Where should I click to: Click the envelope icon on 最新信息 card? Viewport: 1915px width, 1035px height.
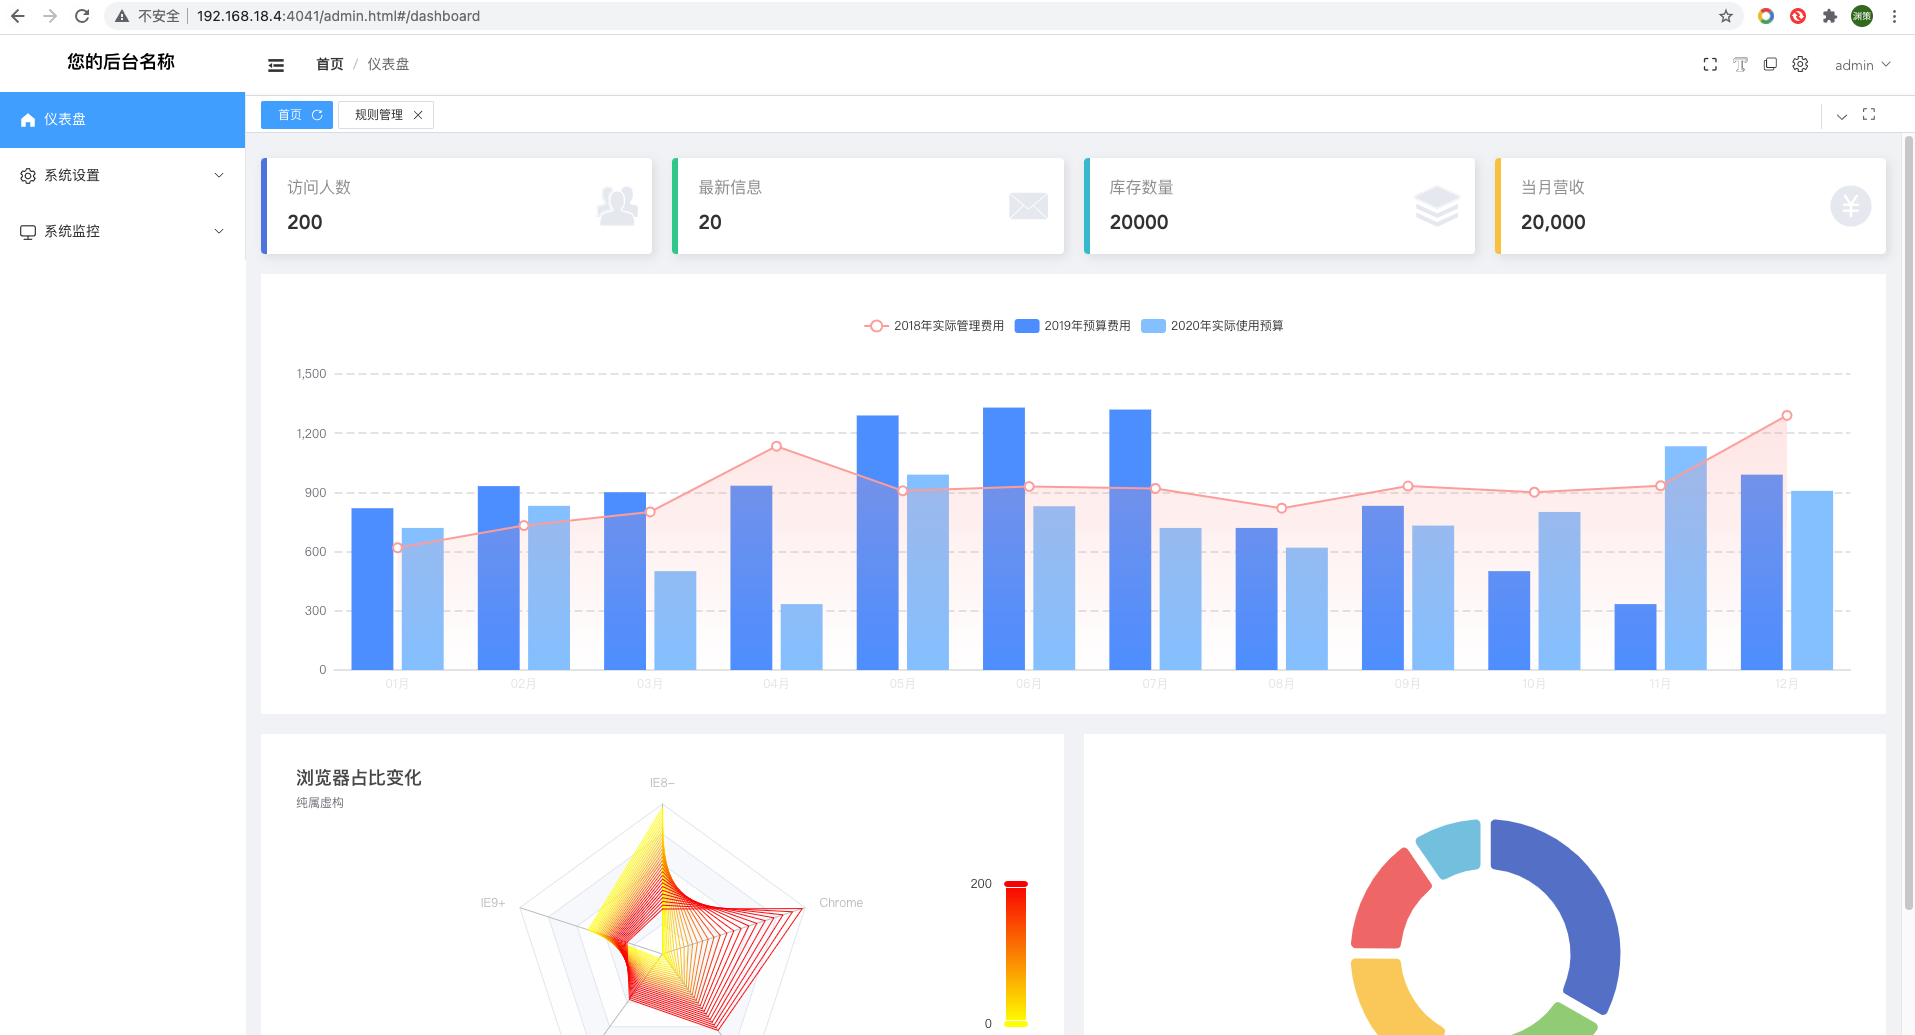(x=1028, y=206)
